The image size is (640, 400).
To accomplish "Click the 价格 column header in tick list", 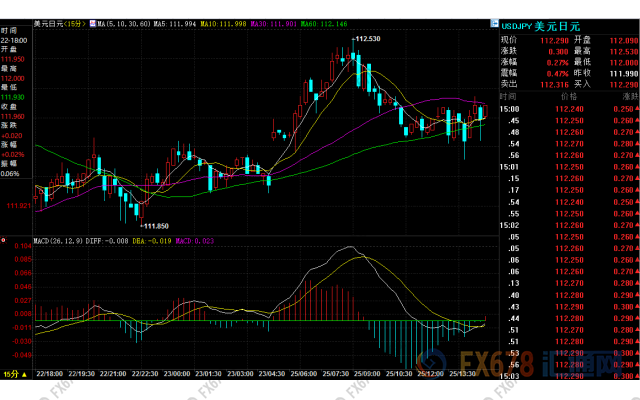I will tap(569, 96).
